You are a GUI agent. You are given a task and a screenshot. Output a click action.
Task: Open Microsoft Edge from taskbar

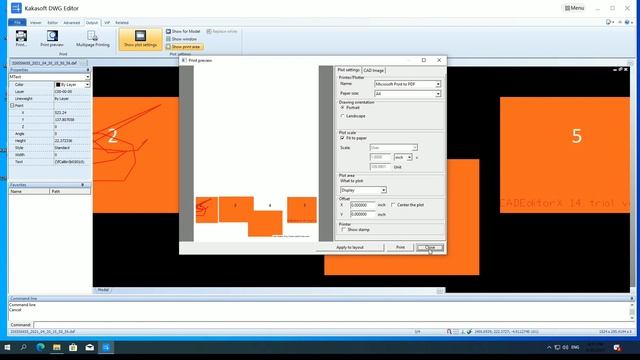click(40, 347)
